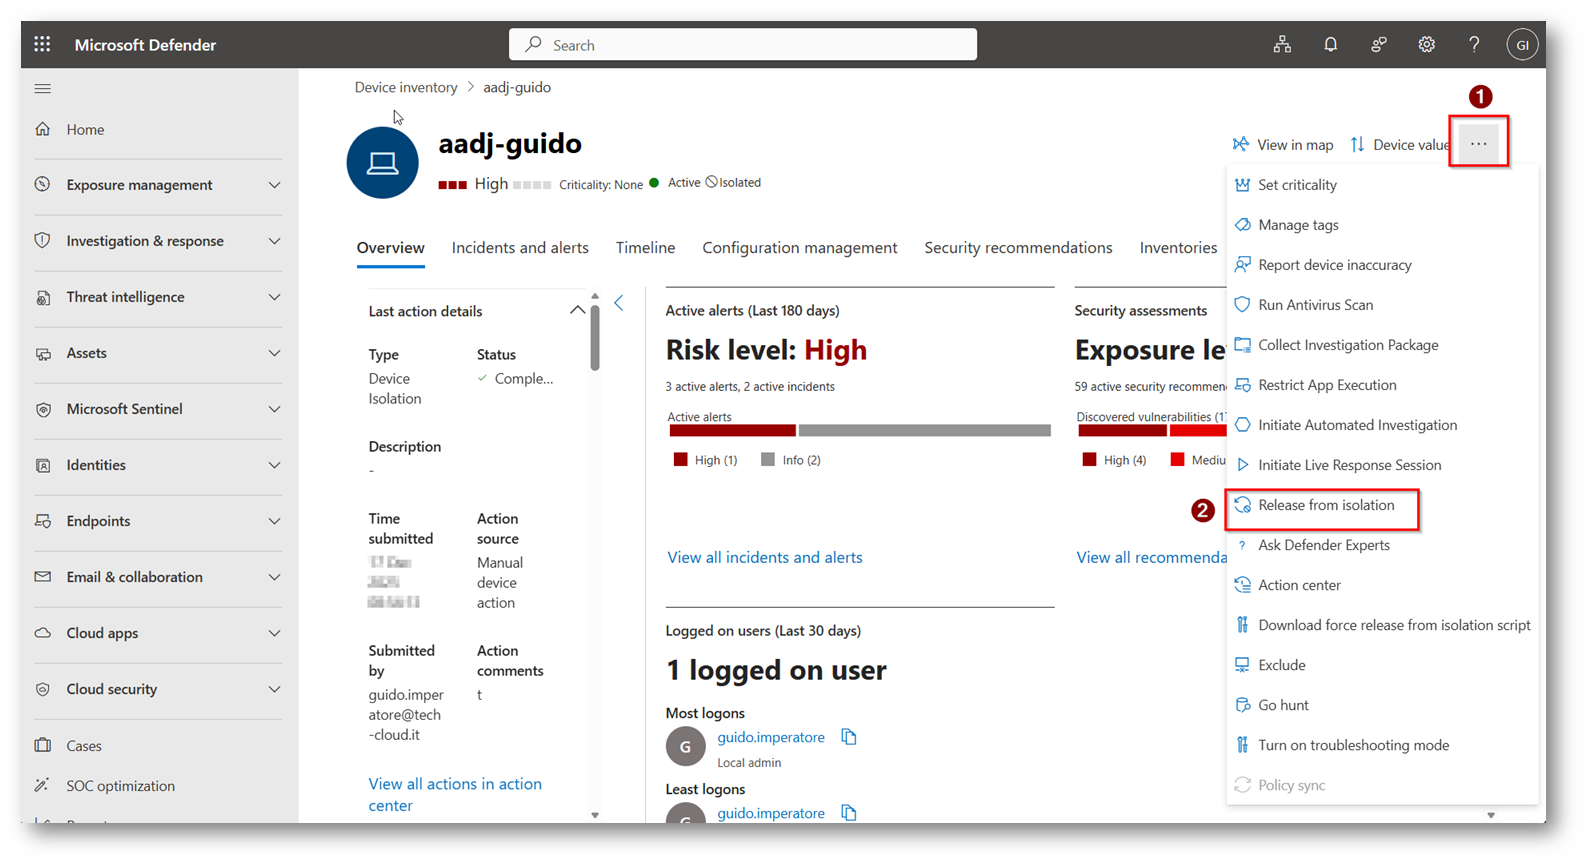Open View all incidents and alerts link
This screenshot has width=1588, height=865.
[764, 557]
